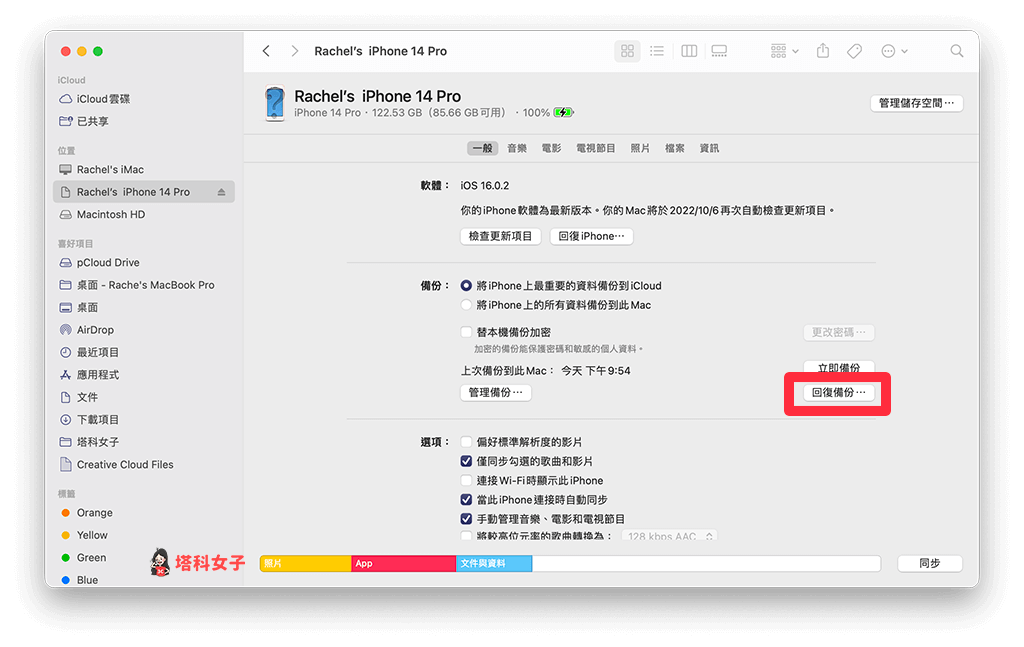
Task: Open the More actions ellipsis menu
Action: click(894, 51)
